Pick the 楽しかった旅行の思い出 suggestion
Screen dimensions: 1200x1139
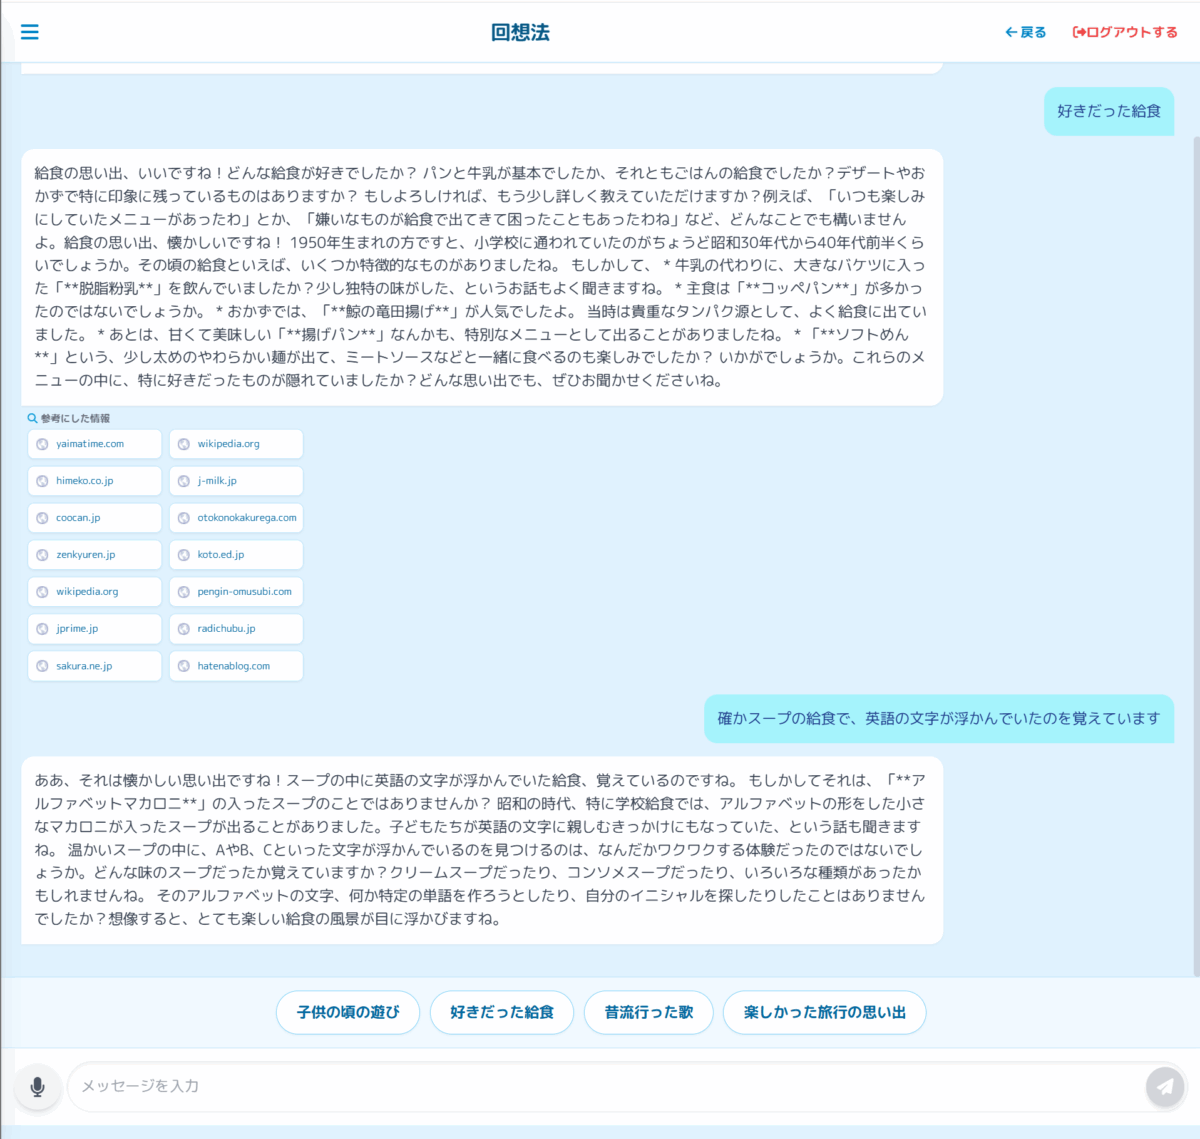tap(824, 1012)
